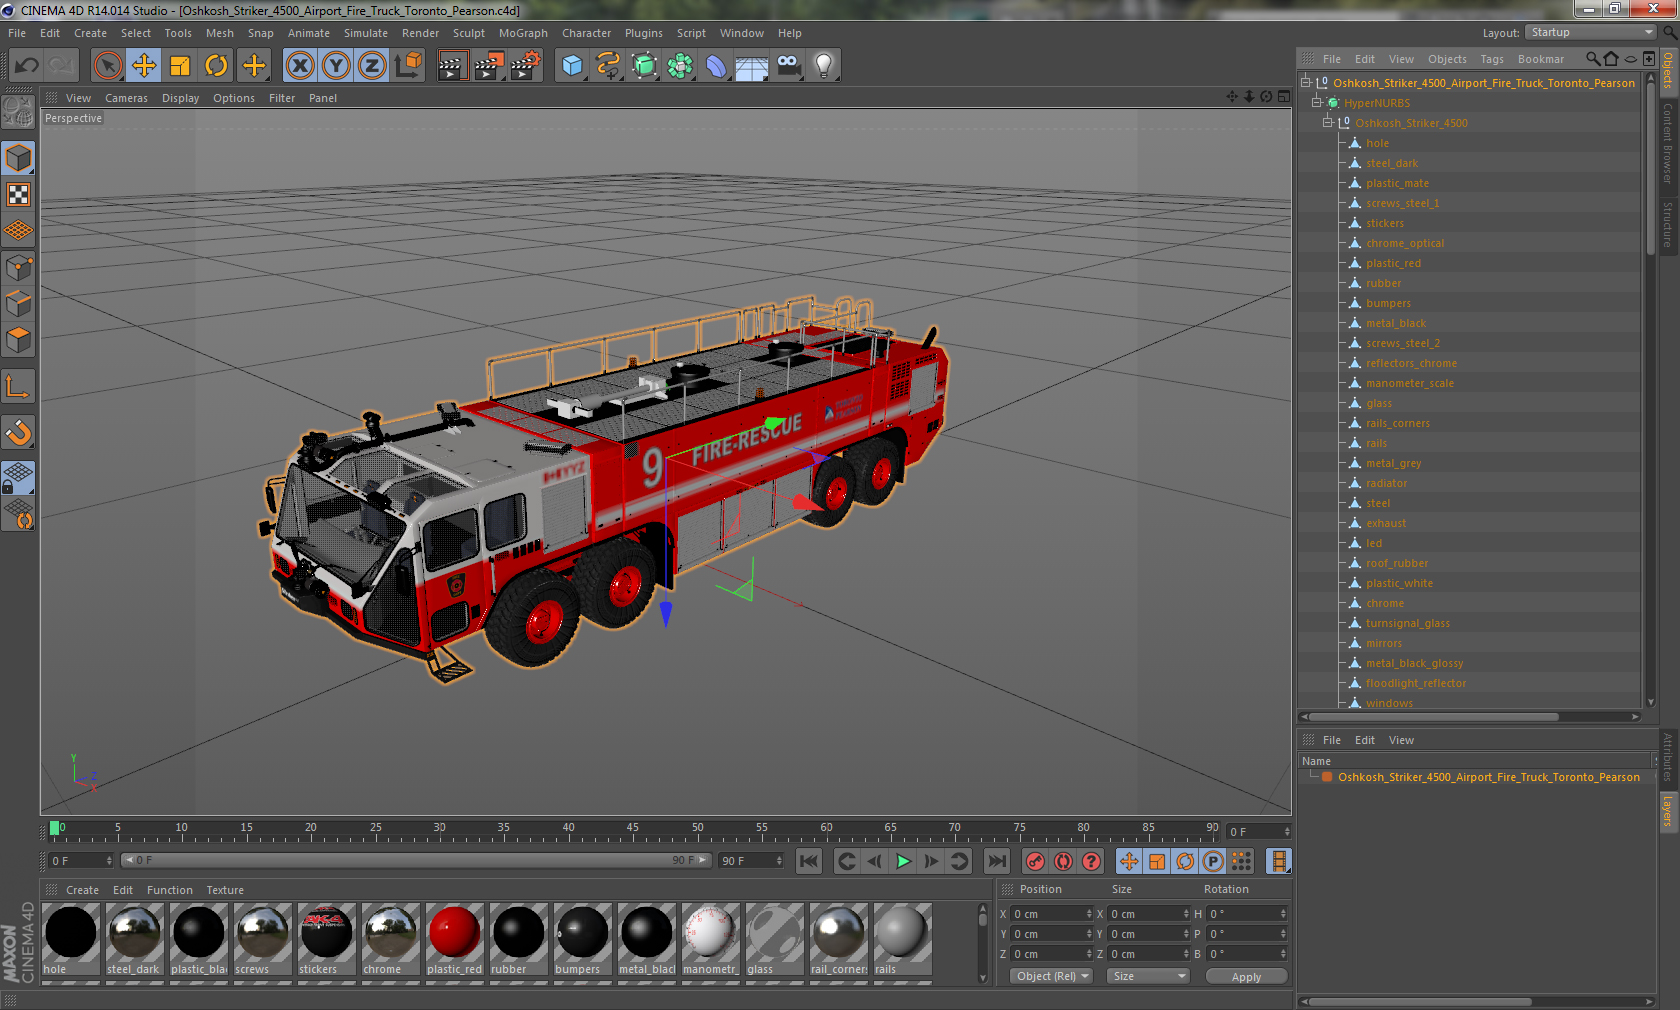Click the Y position input field
Viewport: 1680px width, 1010px height.
point(1051,934)
